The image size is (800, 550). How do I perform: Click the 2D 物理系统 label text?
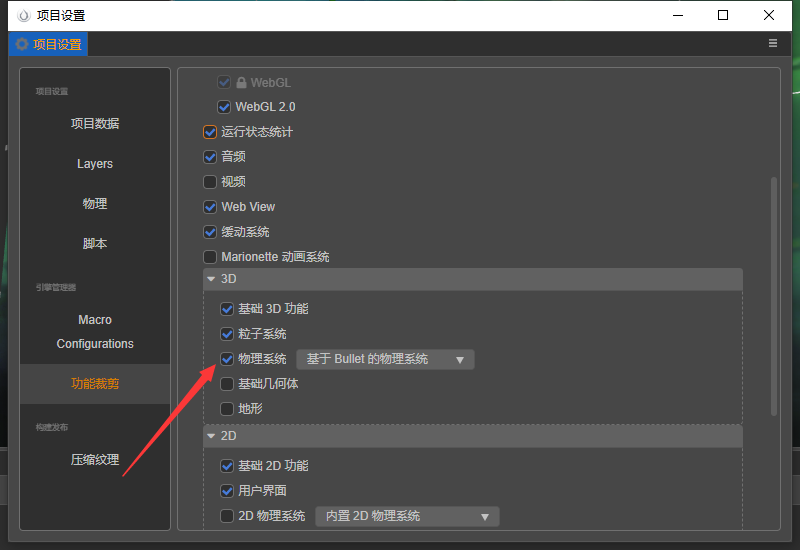pos(271,516)
